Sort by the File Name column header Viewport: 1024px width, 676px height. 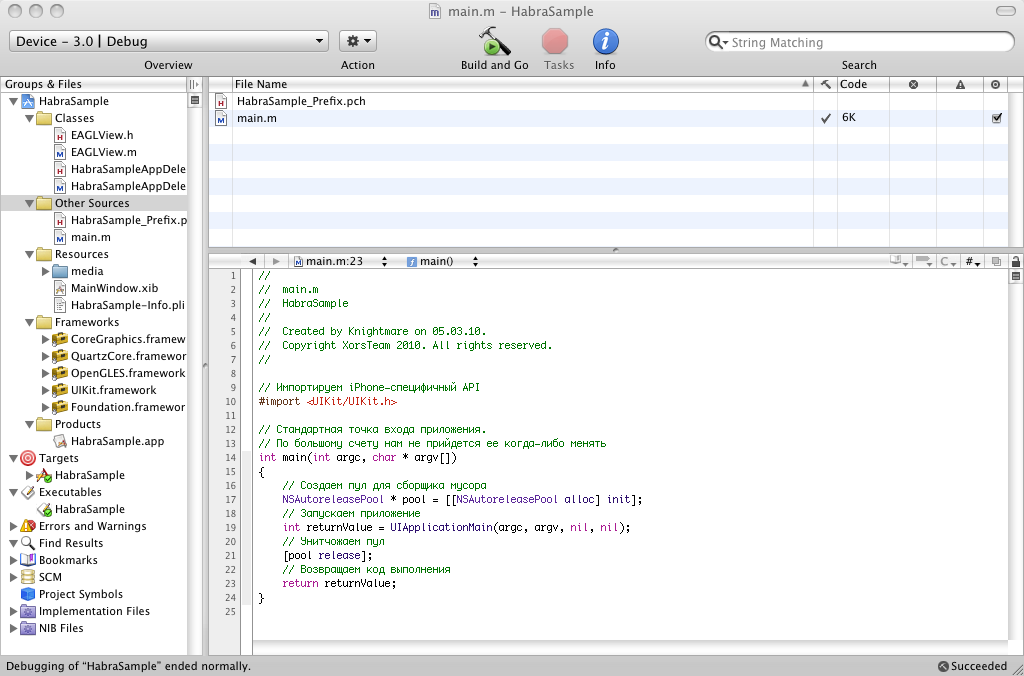point(522,84)
